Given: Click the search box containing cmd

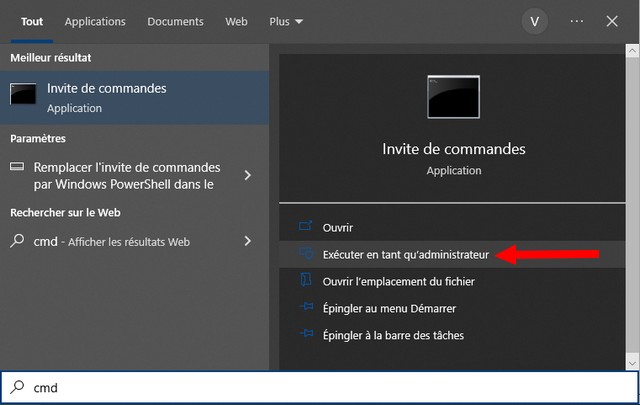Looking at the screenshot, I should click(320, 388).
